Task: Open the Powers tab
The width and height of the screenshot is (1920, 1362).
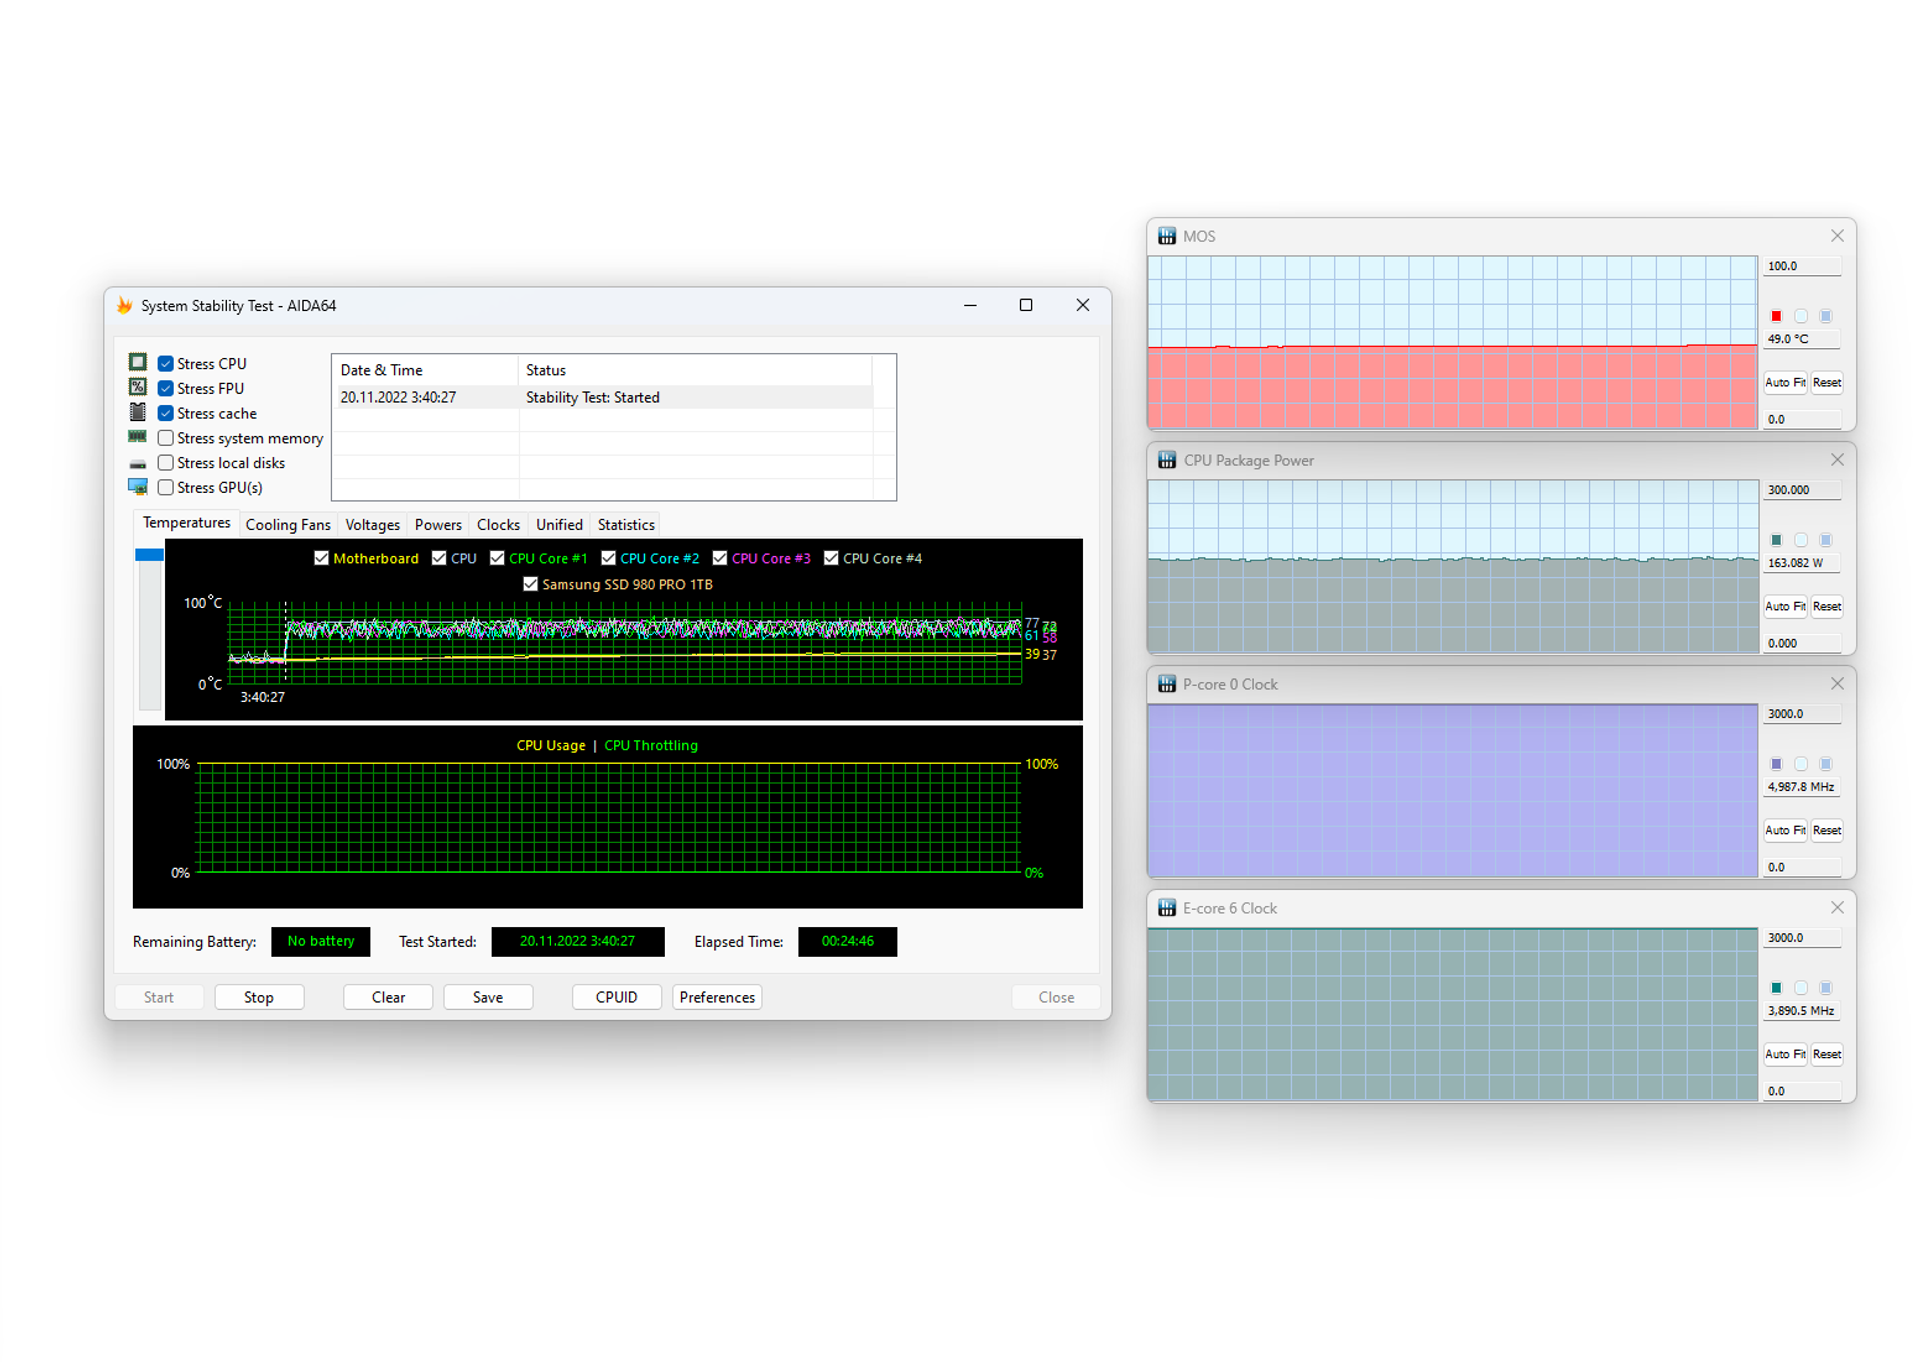Action: click(438, 525)
